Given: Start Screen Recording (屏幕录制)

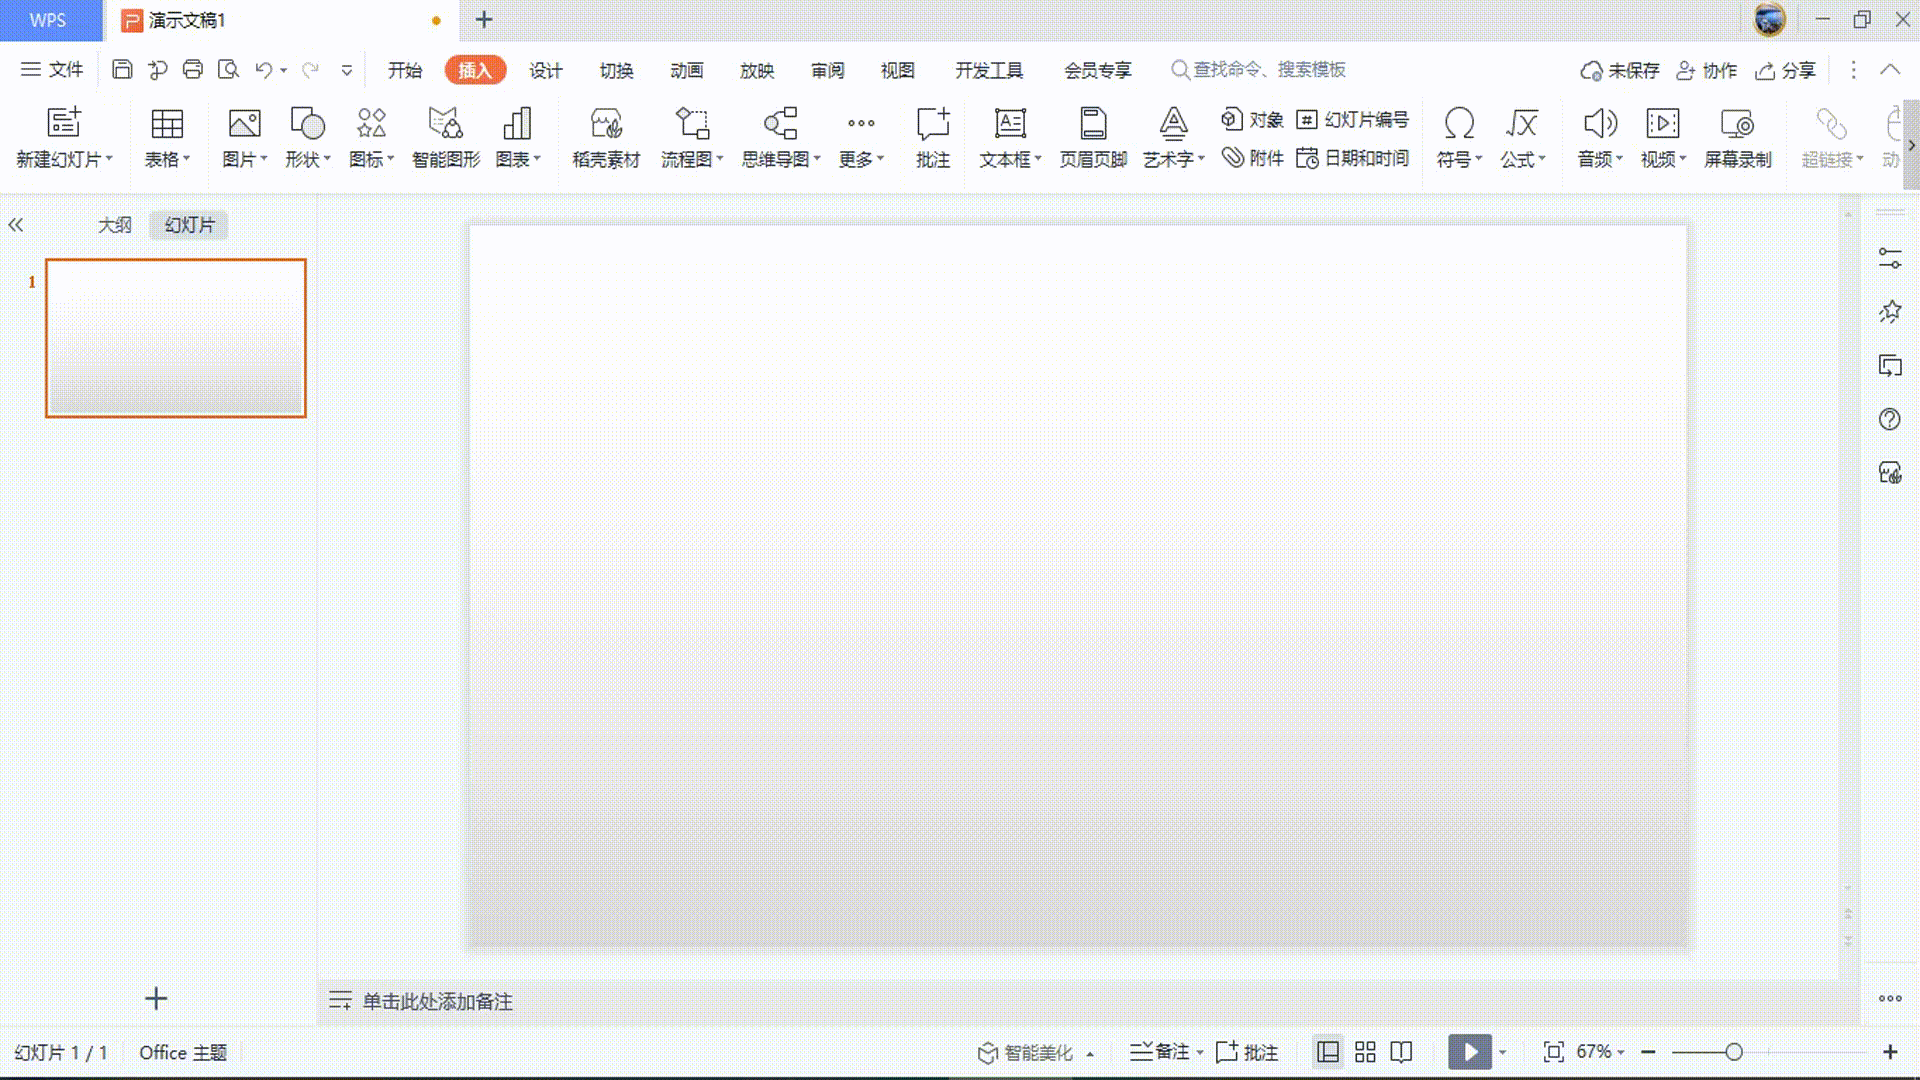Looking at the screenshot, I should pyautogui.click(x=1737, y=137).
